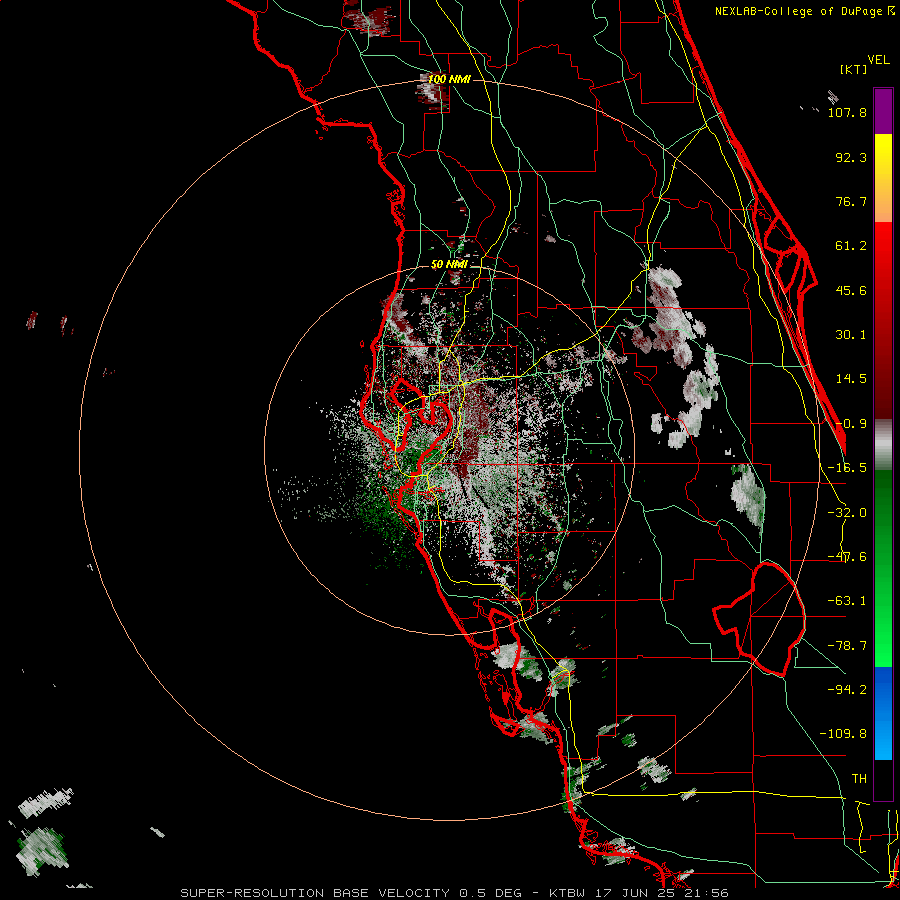
Task: Click the 30.1 velocity scale value
Action: pos(851,335)
